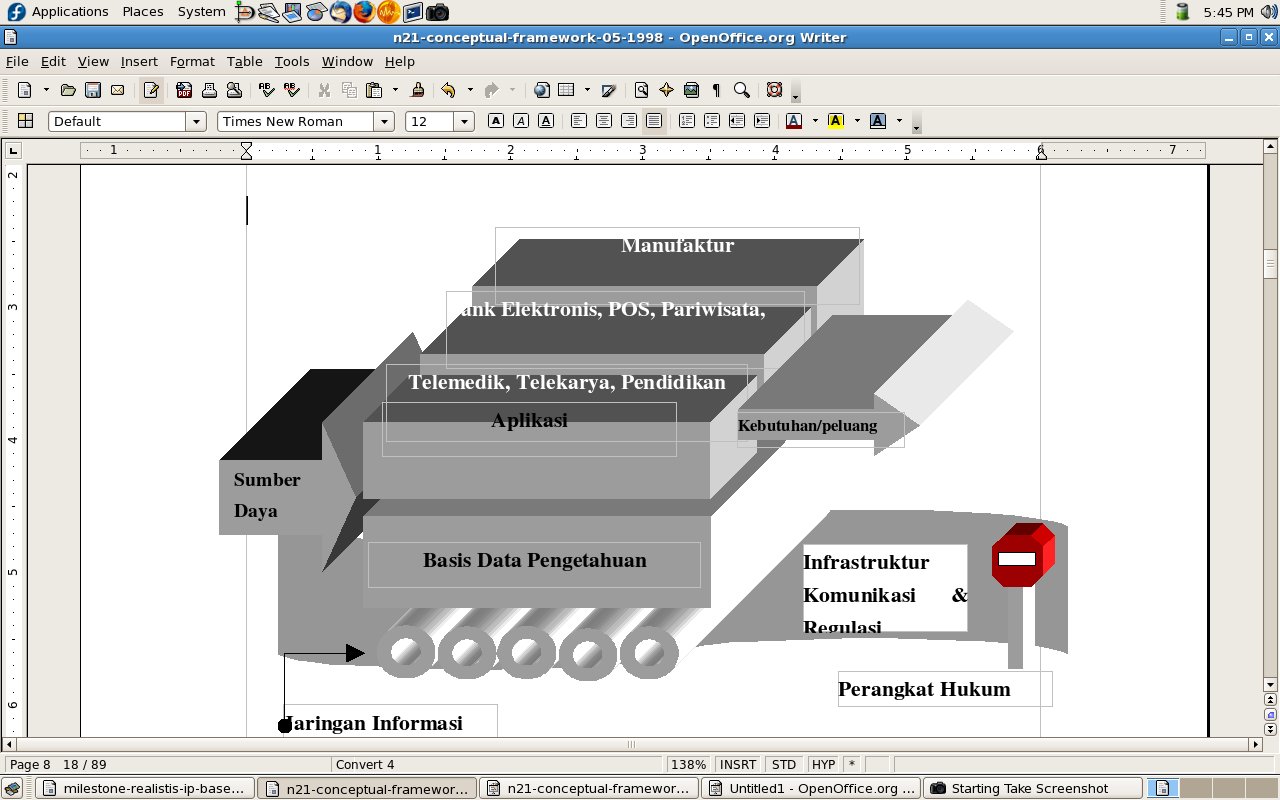The image size is (1280, 800).
Task: Open the Format menu
Action: click(x=192, y=61)
